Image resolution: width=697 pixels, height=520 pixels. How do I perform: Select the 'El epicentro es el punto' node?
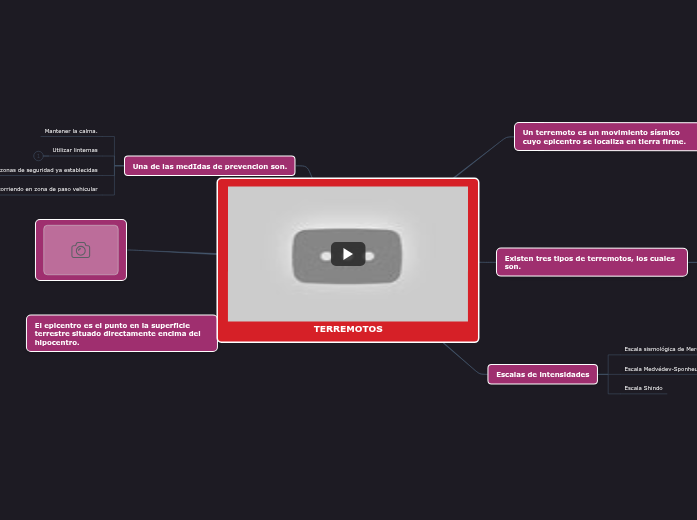pos(121,333)
